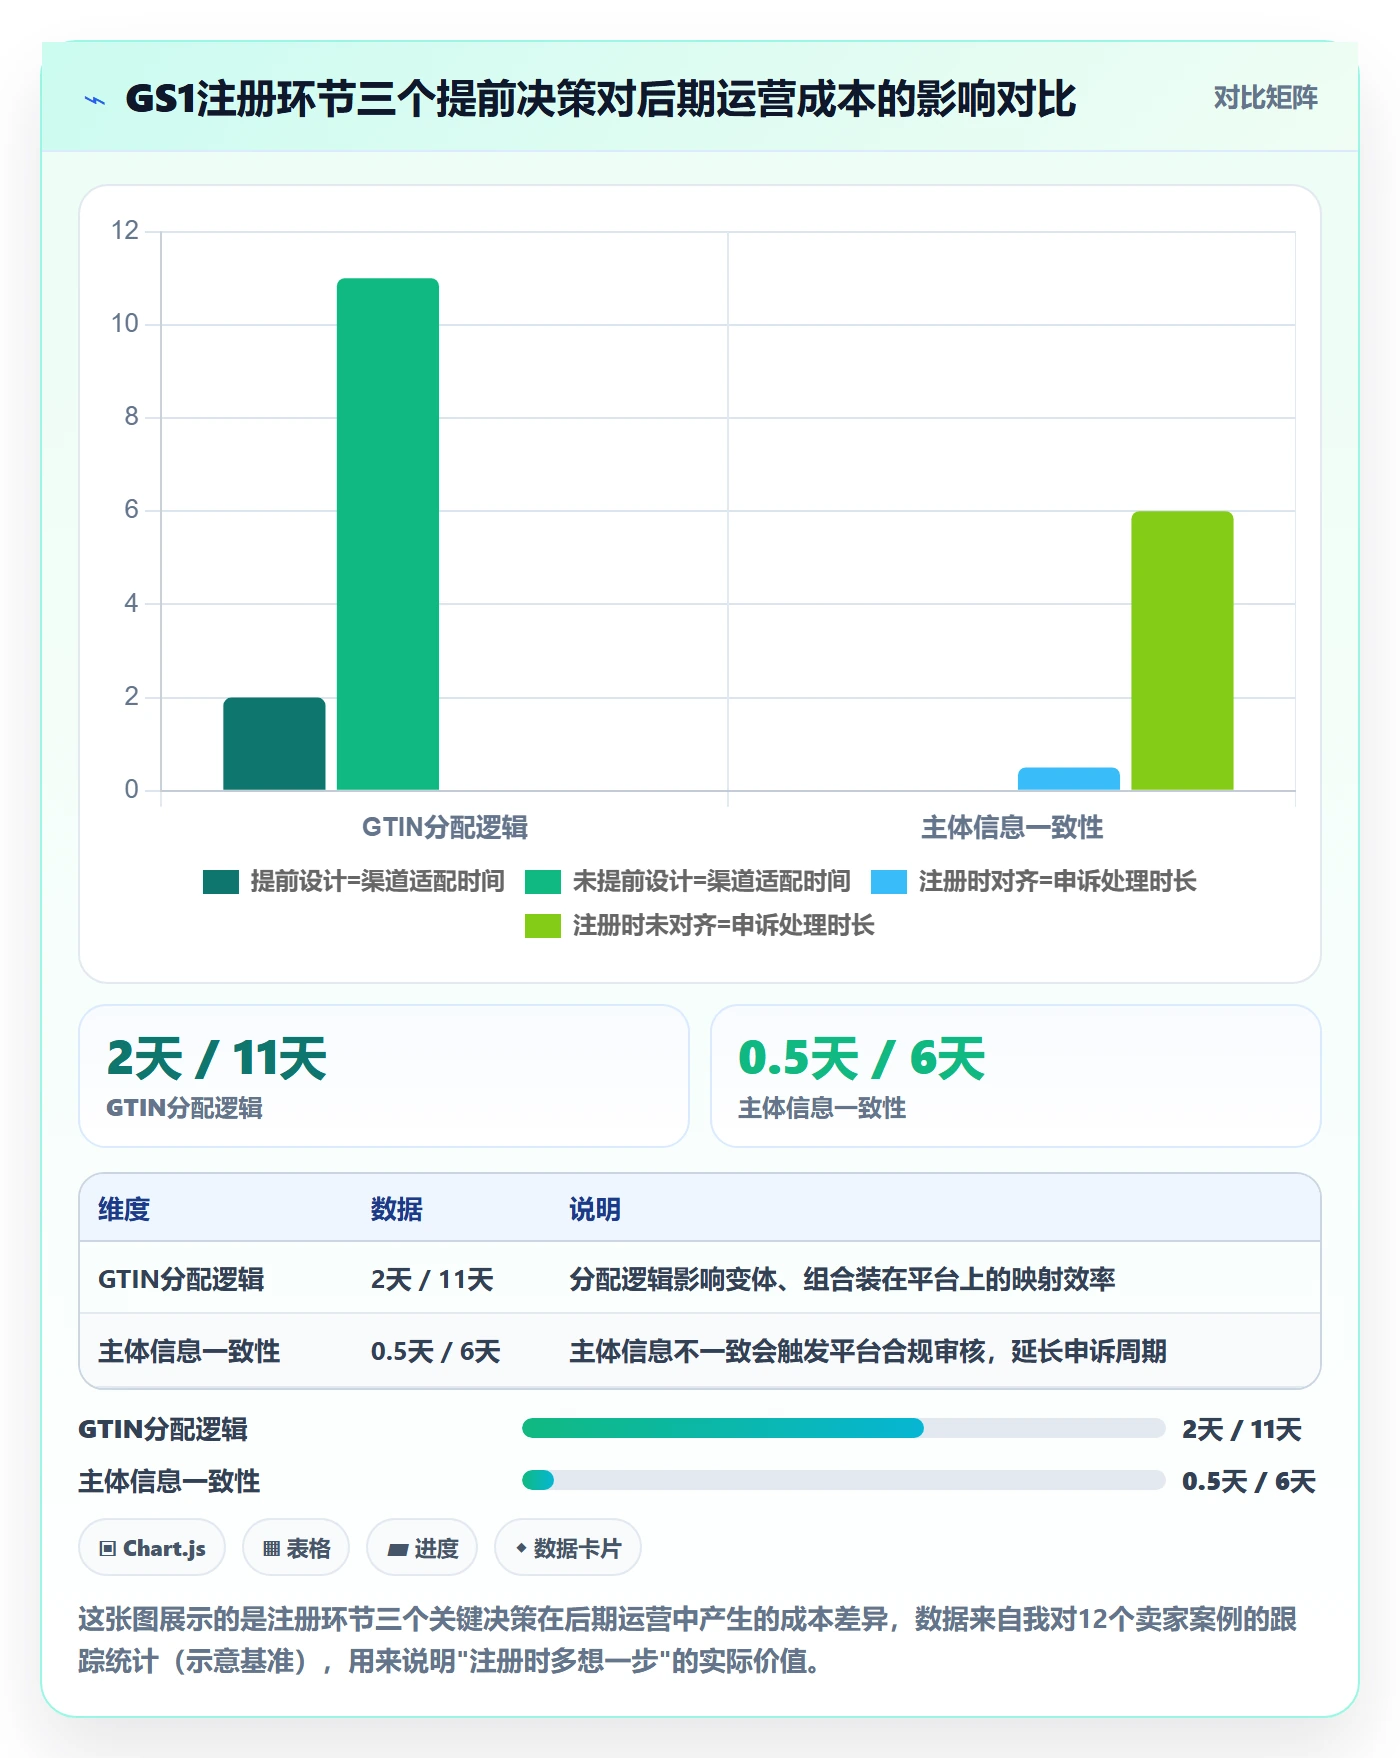Image resolution: width=1400 pixels, height=1758 pixels.
Task: Click the chart title GS1注册环节 heading
Action: (x=601, y=99)
